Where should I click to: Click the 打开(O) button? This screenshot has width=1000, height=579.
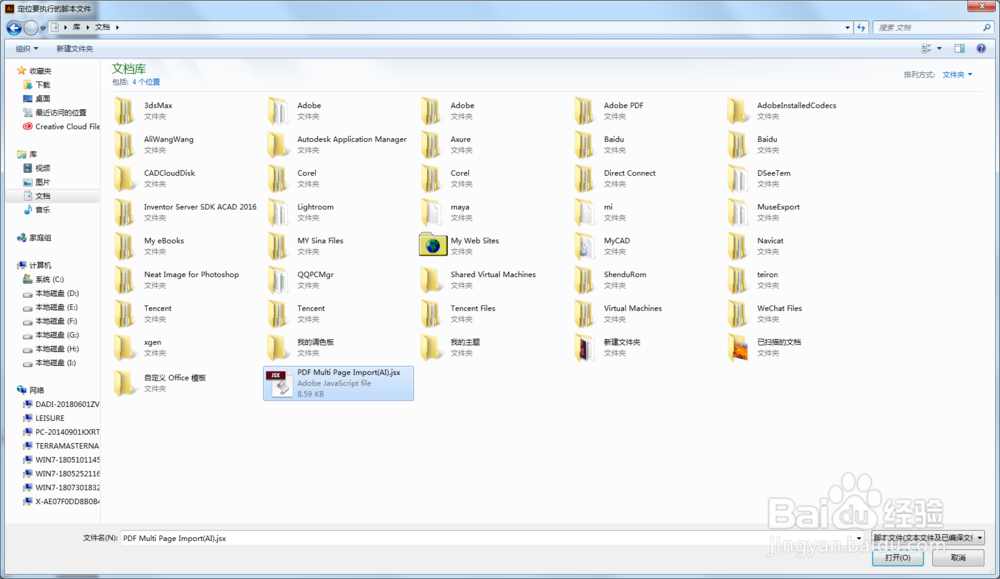pos(897,557)
